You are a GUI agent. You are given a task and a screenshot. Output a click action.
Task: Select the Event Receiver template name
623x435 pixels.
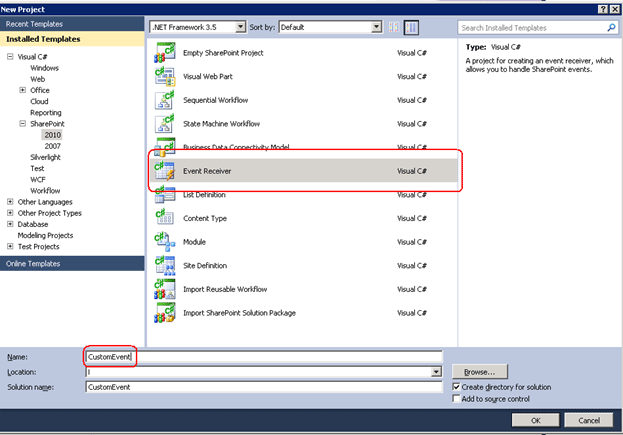tap(207, 171)
